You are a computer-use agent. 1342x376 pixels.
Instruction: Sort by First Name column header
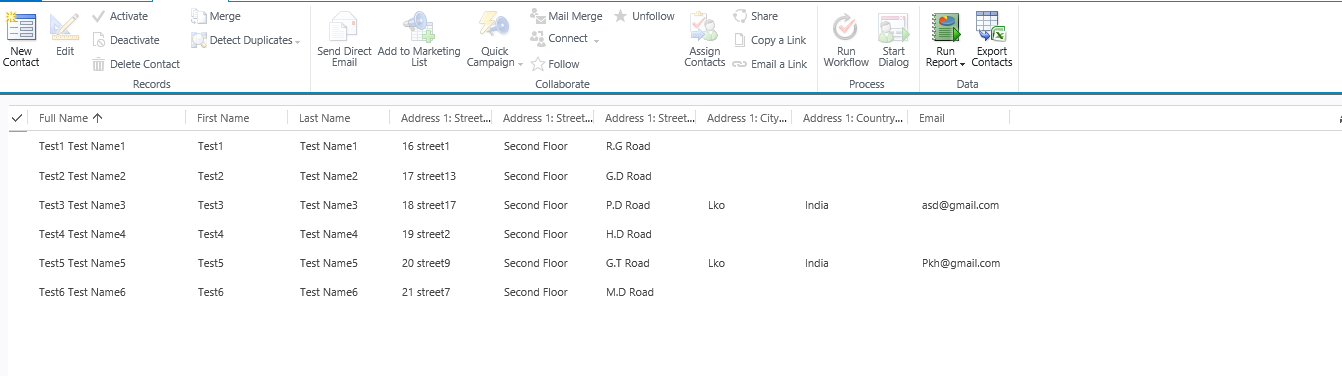pyautogui.click(x=223, y=118)
